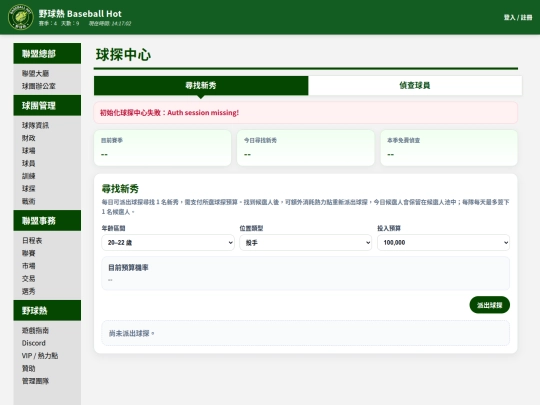Open 聯盟大廳 in the sidebar
The width and height of the screenshot is (540, 405).
pos(35,73)
